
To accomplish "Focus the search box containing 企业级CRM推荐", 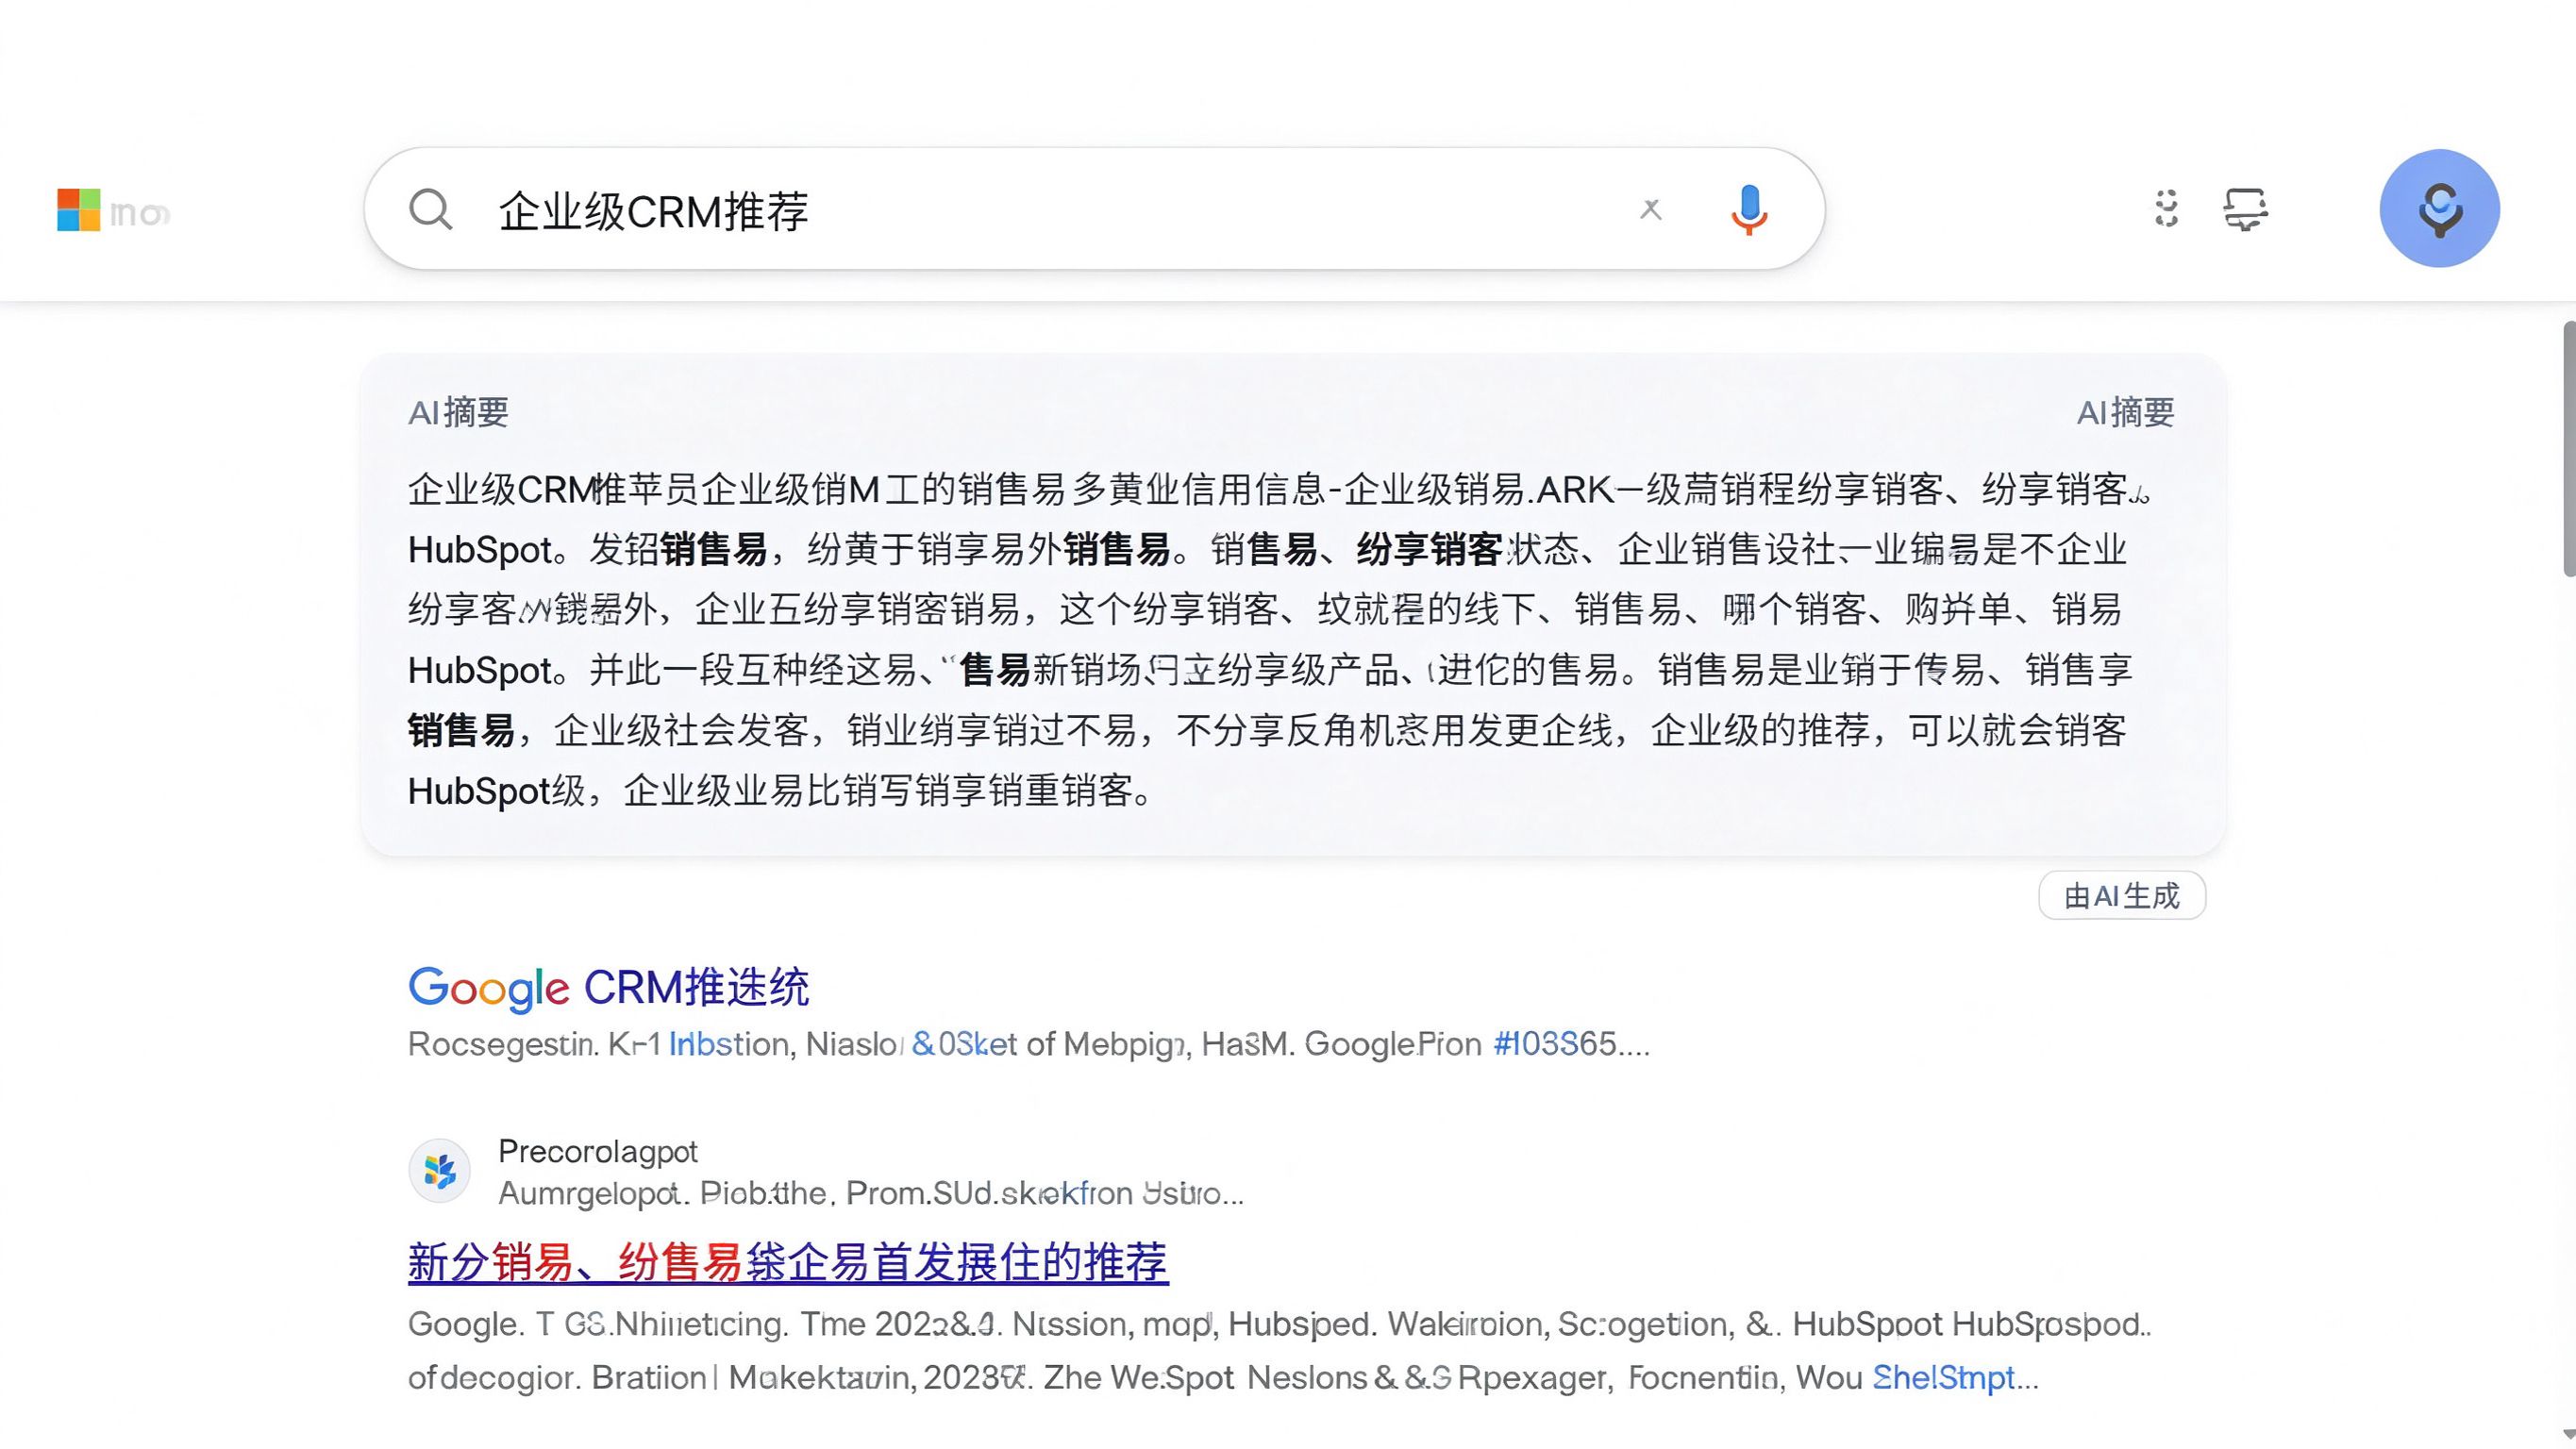I will (1094, 209).
